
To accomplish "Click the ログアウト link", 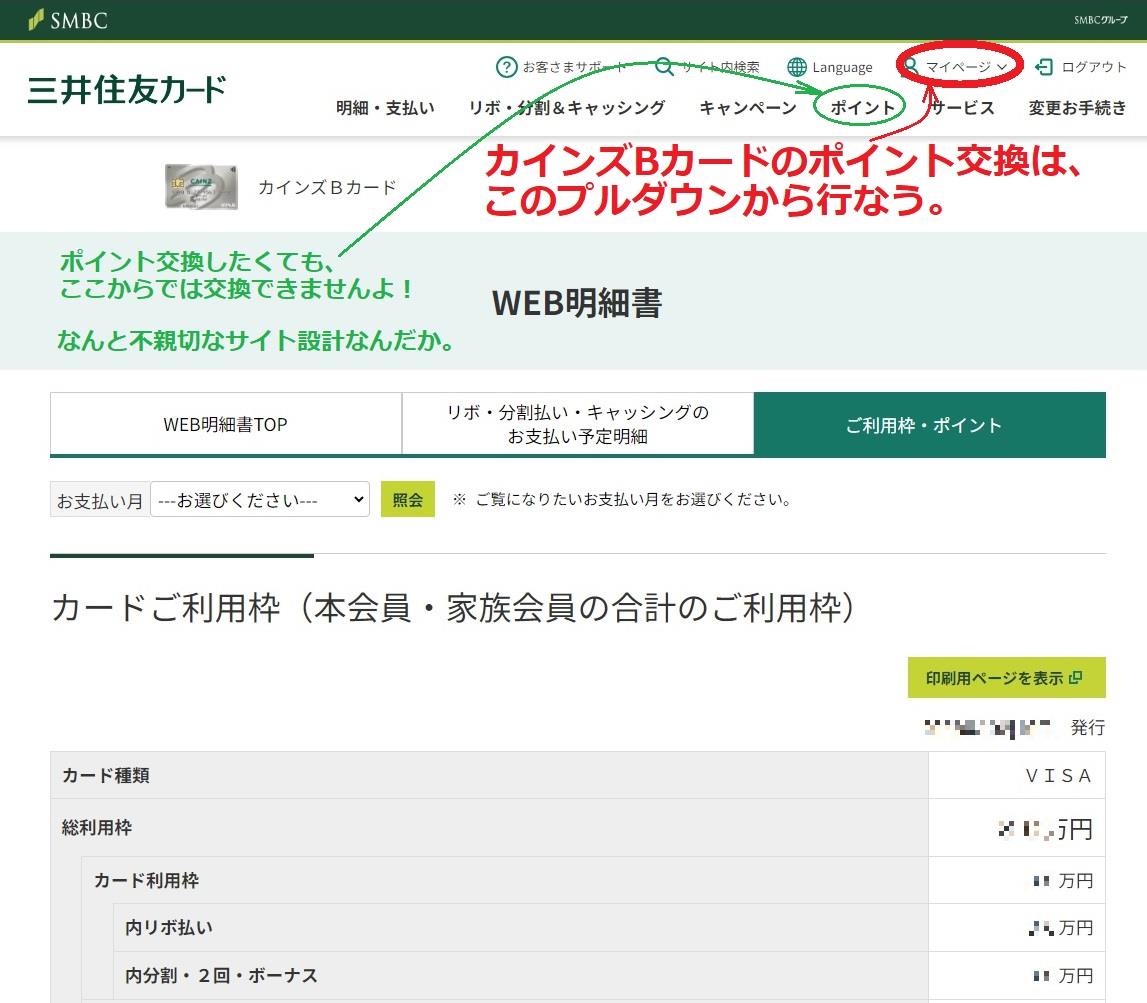I will pos(1094,67).
